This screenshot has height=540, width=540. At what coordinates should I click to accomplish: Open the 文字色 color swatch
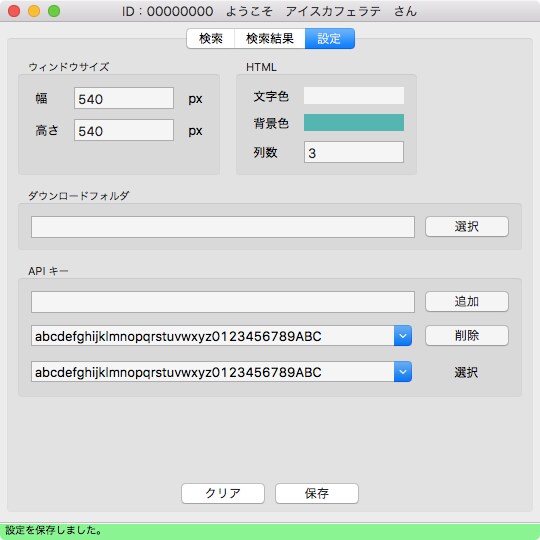[354, 95]
